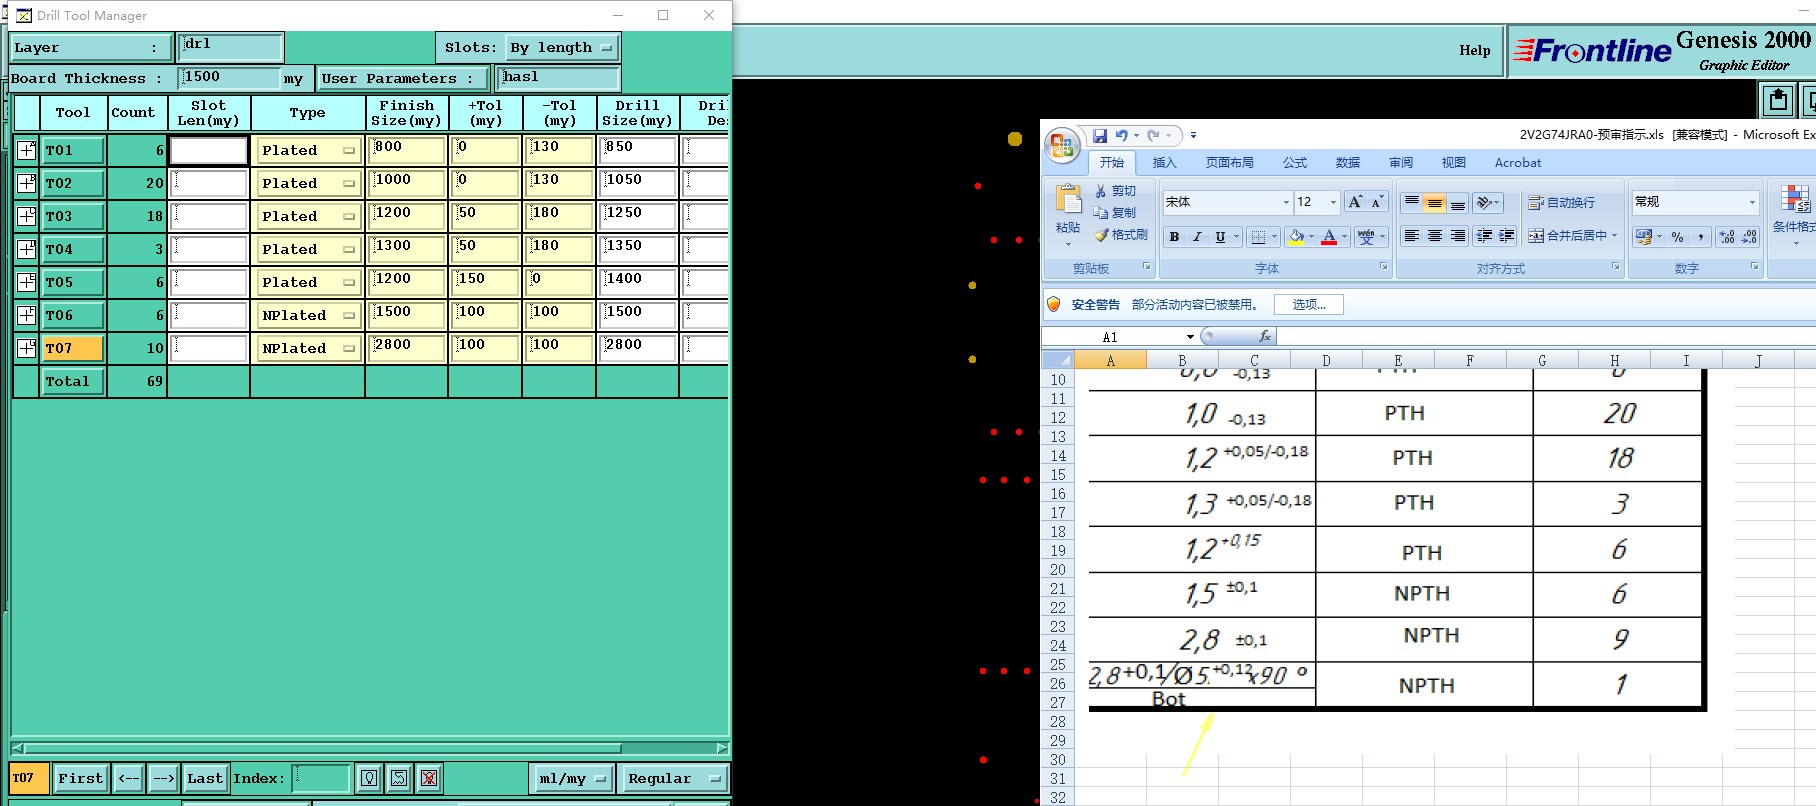Switch to Excel 公式 tab
The image size is (1816, 806).
pyautogui.click(x=1295, y=162)
